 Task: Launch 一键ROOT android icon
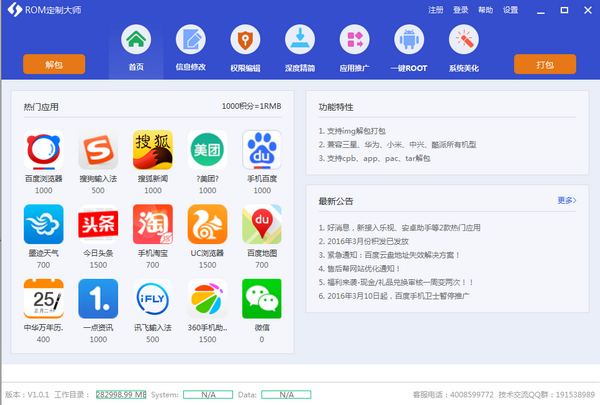click(409, 39)
